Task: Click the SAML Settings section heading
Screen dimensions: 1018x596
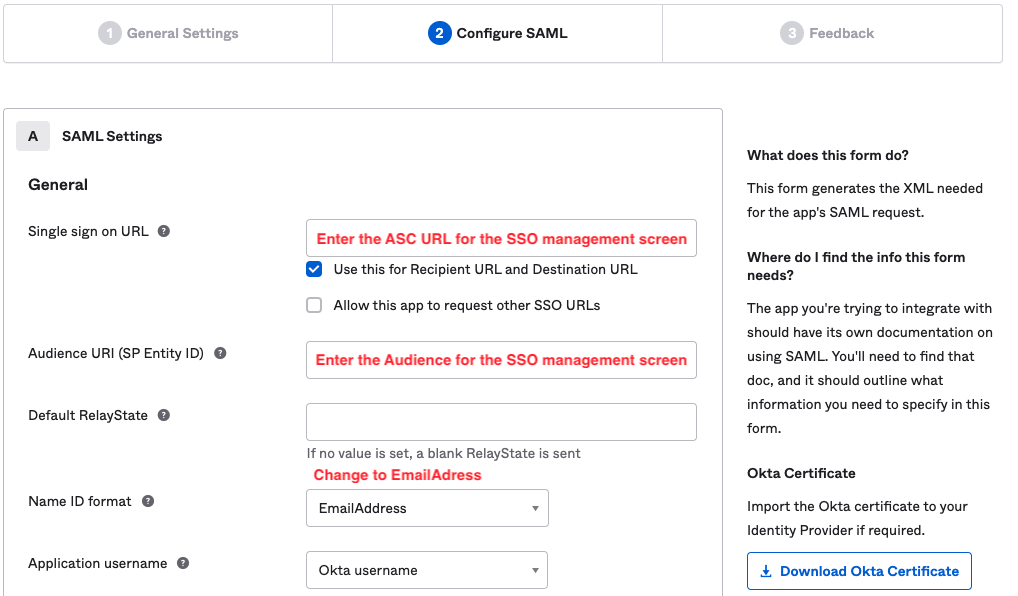Action: point(112,136)
